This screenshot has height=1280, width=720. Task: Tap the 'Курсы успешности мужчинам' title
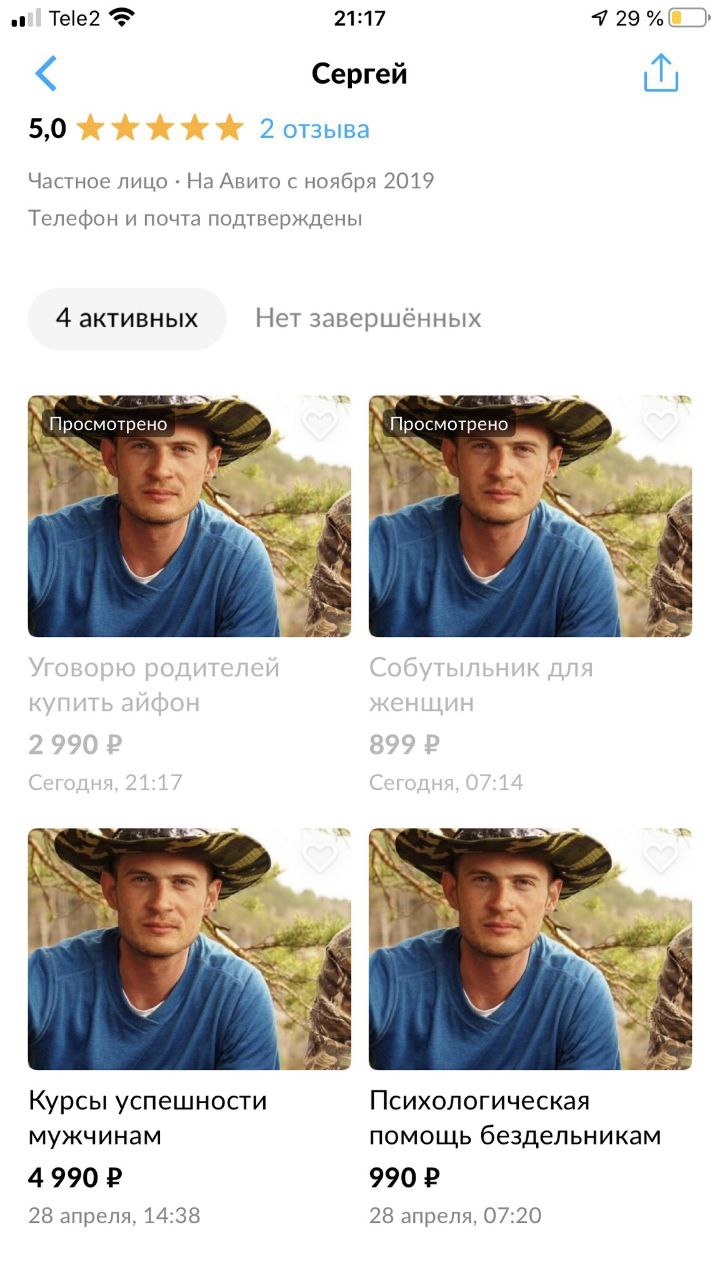(148, 1119)
